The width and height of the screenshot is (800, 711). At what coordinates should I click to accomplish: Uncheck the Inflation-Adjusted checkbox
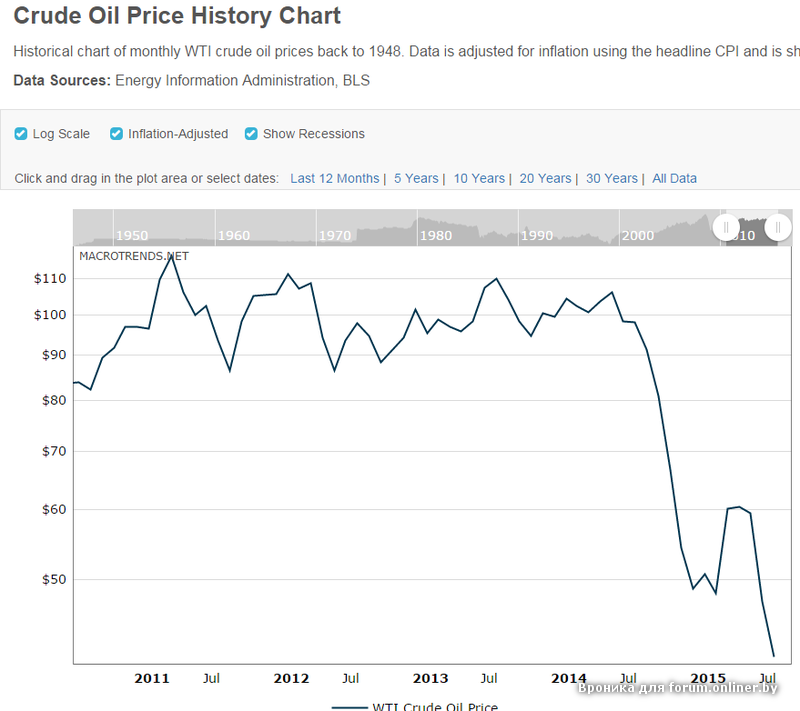pos(116,134)
